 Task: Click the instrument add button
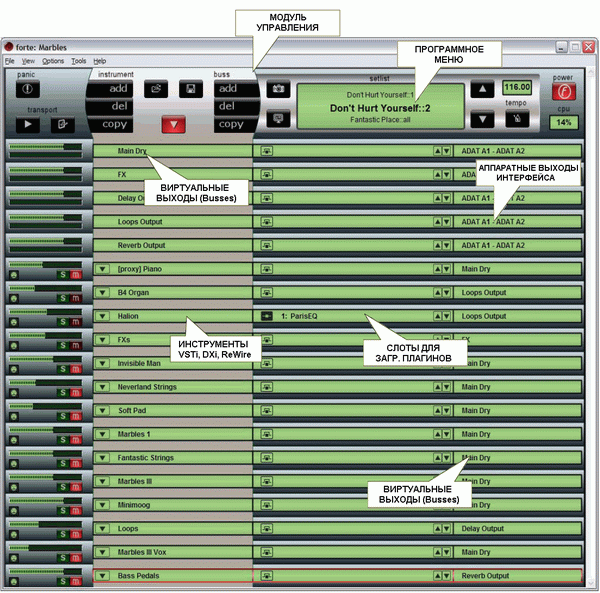point(110,89)
